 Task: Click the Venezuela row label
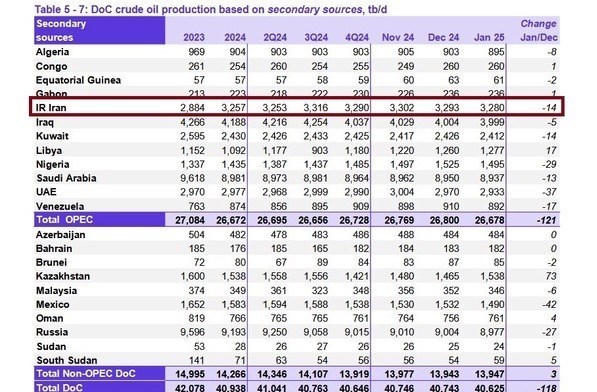tap(60, 206)
